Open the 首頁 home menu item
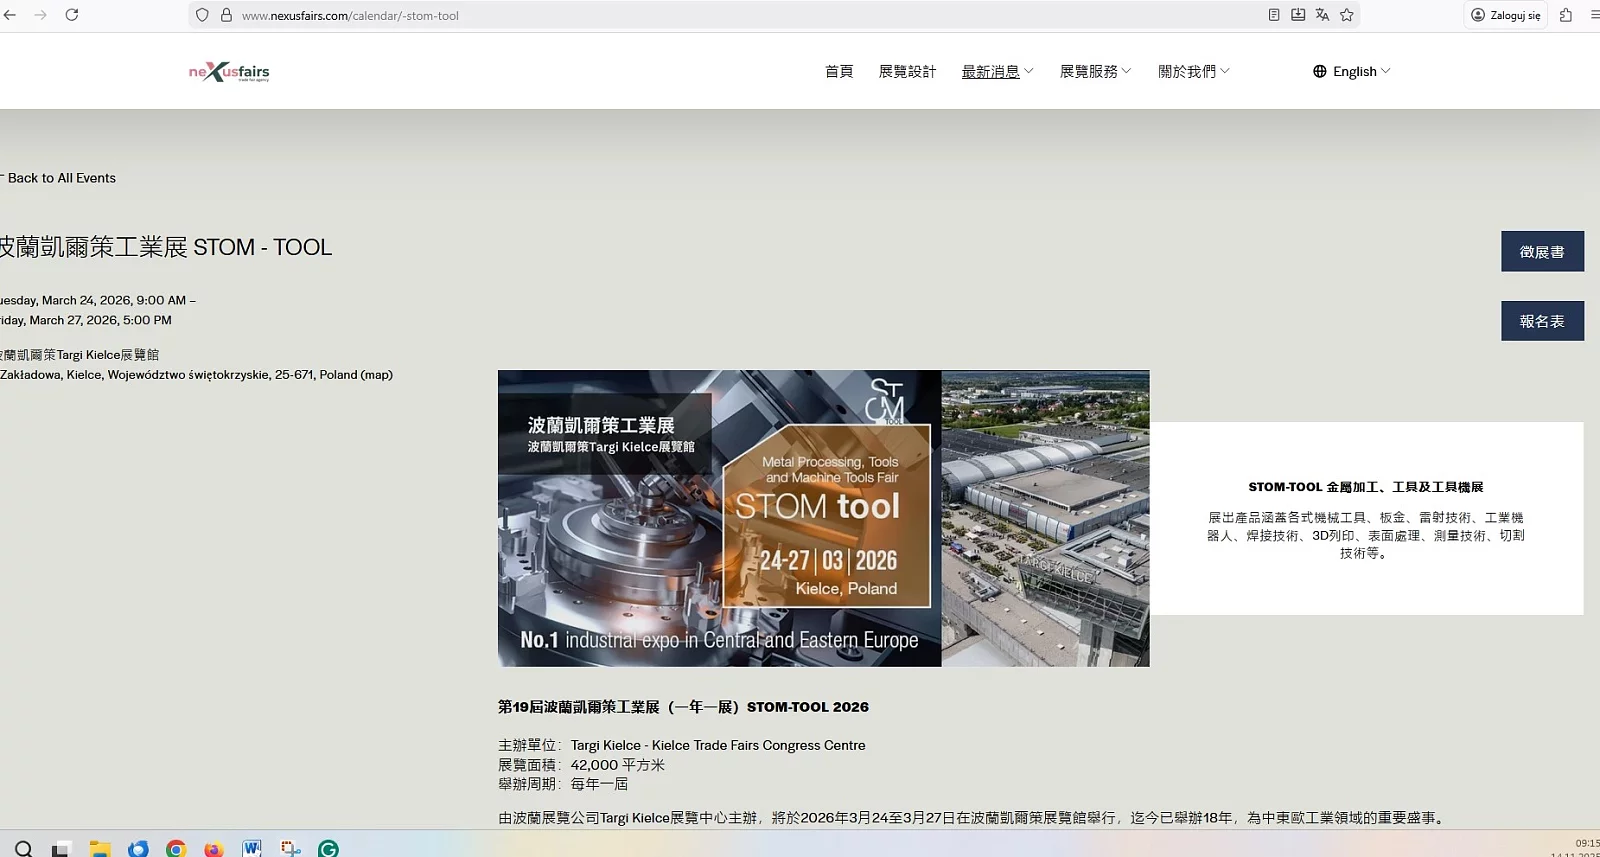This screenshot has height=857, width=1600. [x=839, y=72]
